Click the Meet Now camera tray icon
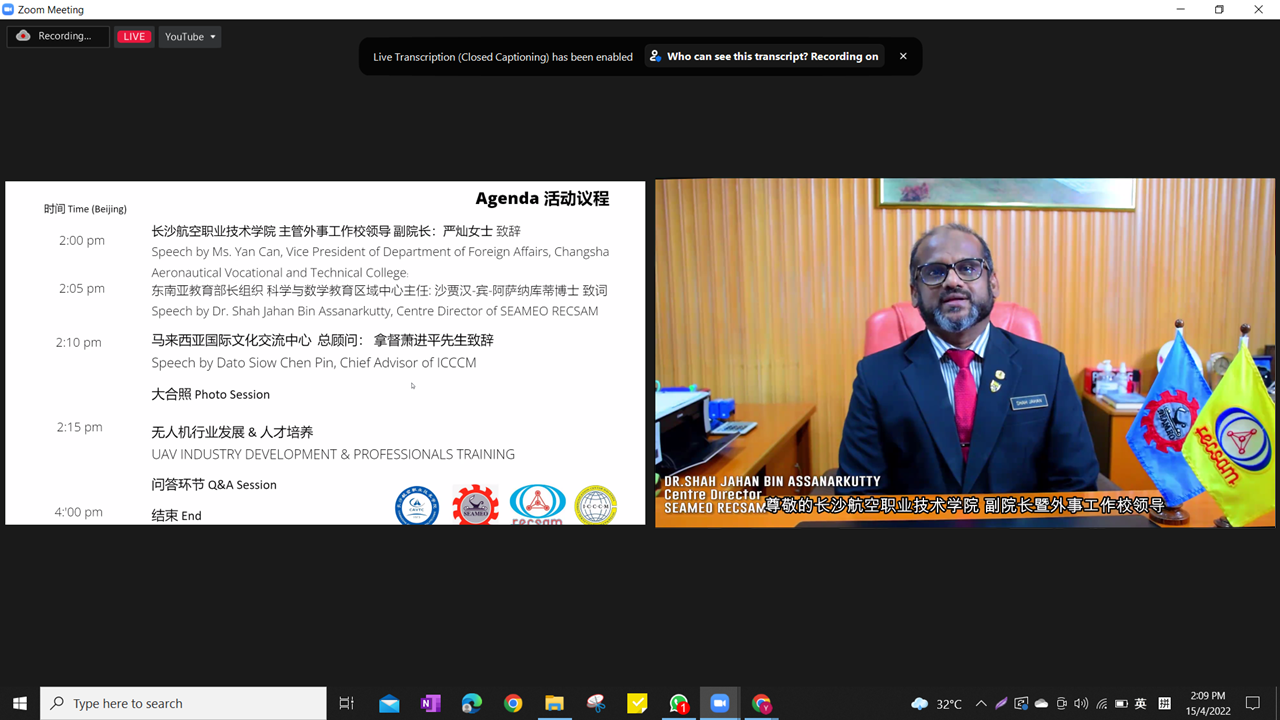 pos(1062,704)
